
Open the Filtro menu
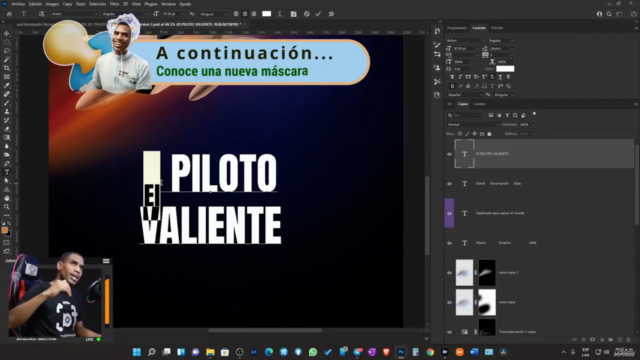pos(114,4)
